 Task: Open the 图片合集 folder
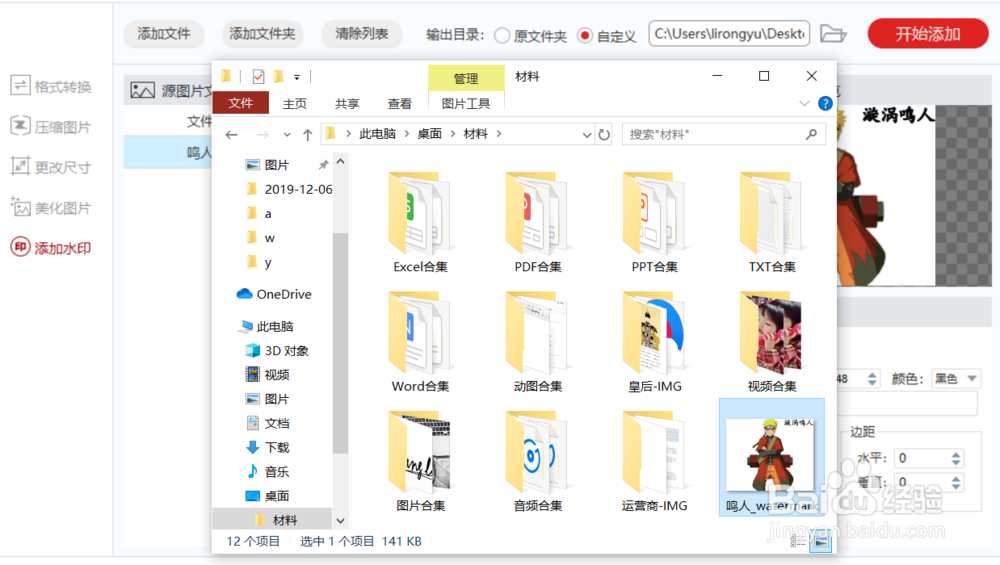(420, 461)
